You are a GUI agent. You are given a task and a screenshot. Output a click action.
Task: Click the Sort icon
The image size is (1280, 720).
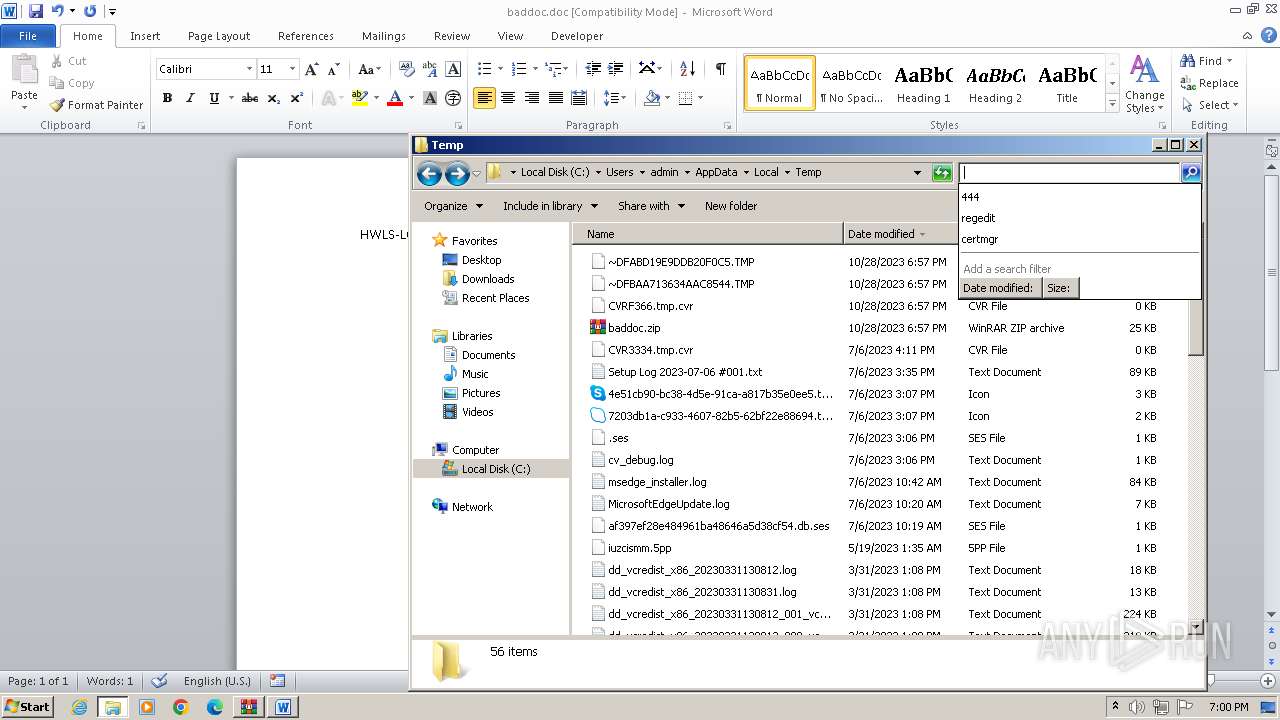[687, 69]
